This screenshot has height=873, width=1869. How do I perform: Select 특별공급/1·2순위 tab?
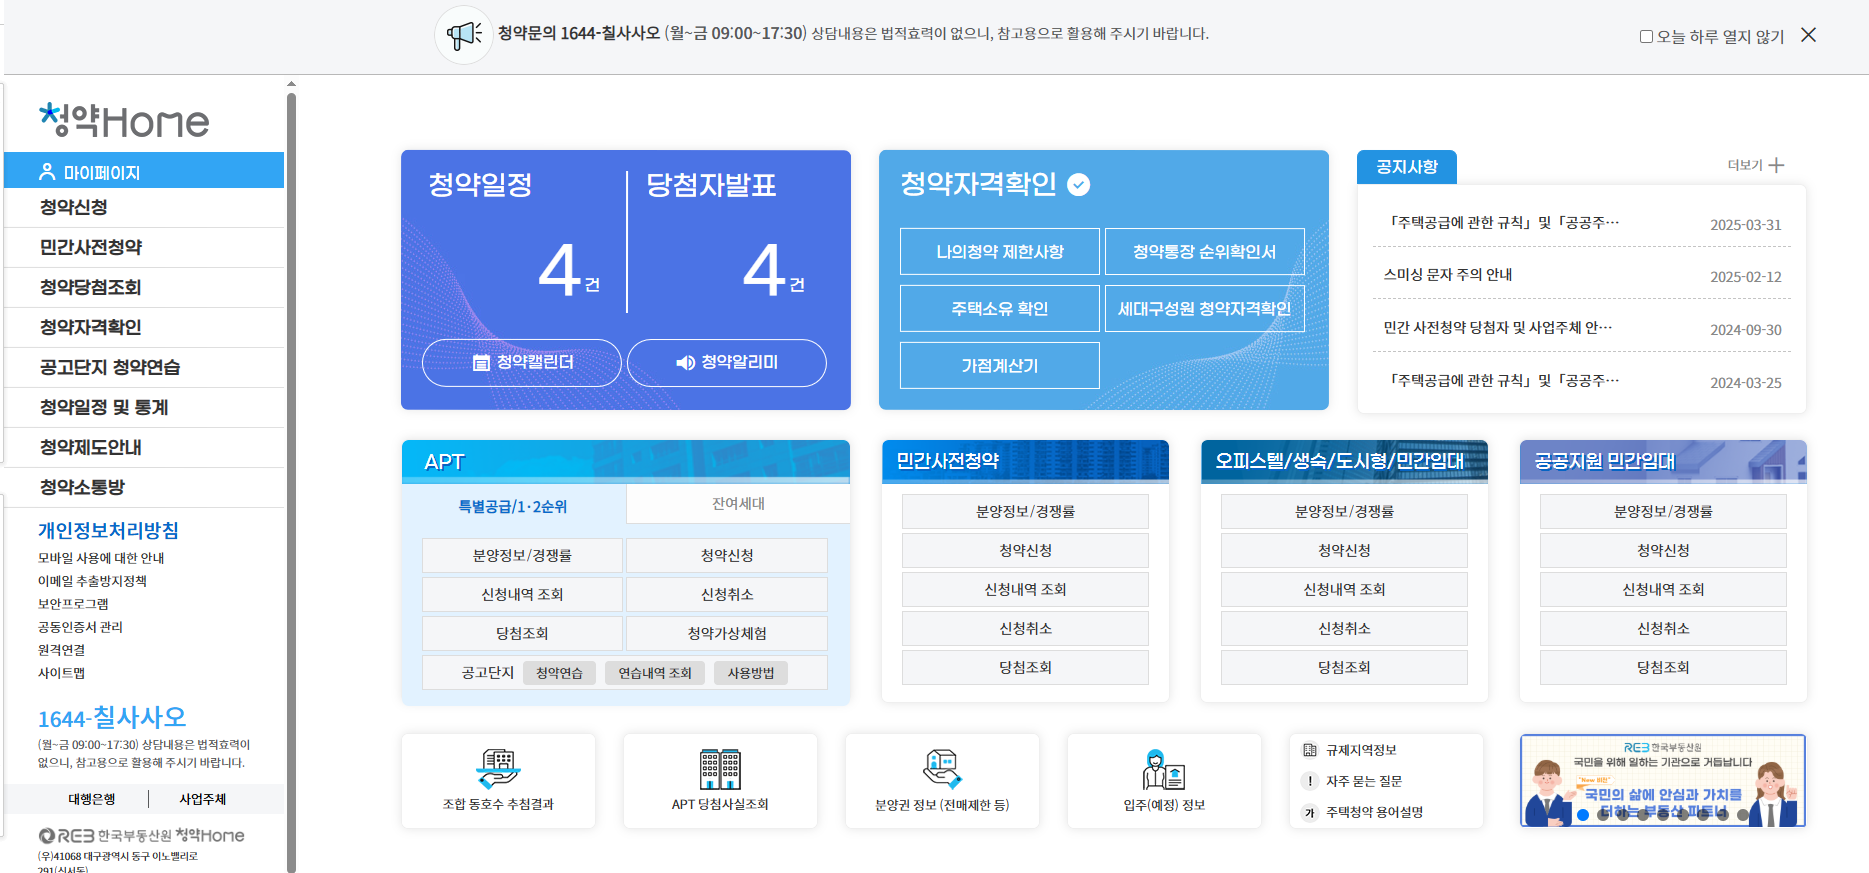click(513, 506)
